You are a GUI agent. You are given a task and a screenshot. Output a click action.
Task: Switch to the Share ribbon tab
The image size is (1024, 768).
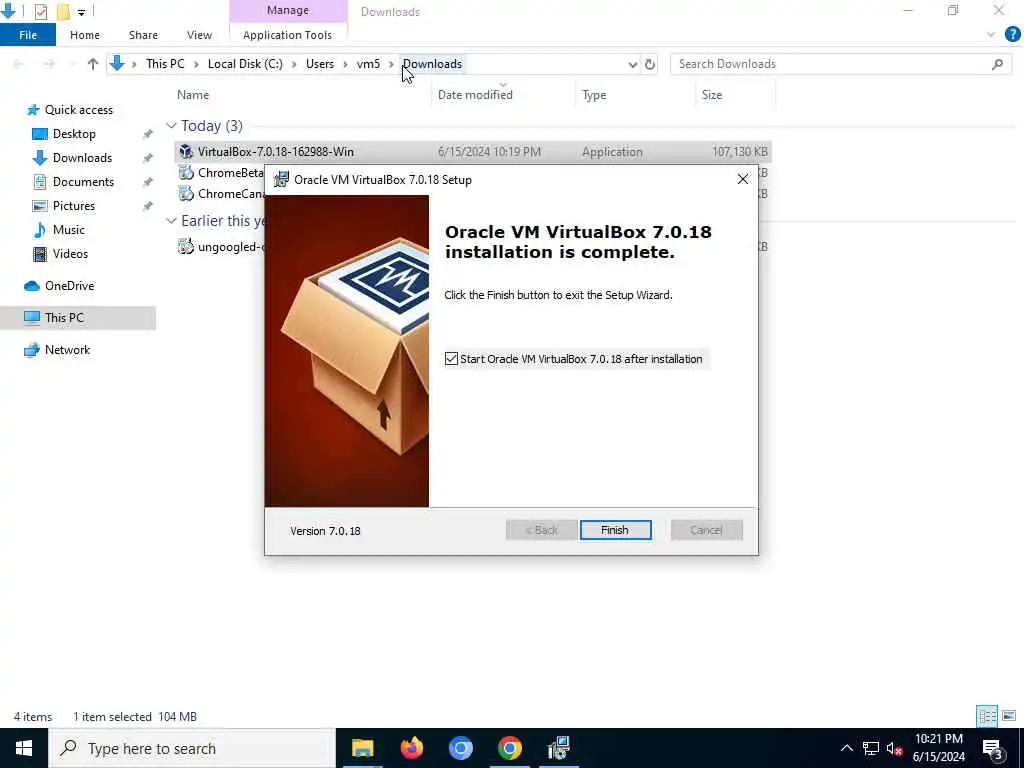click(x=143, y=35)
